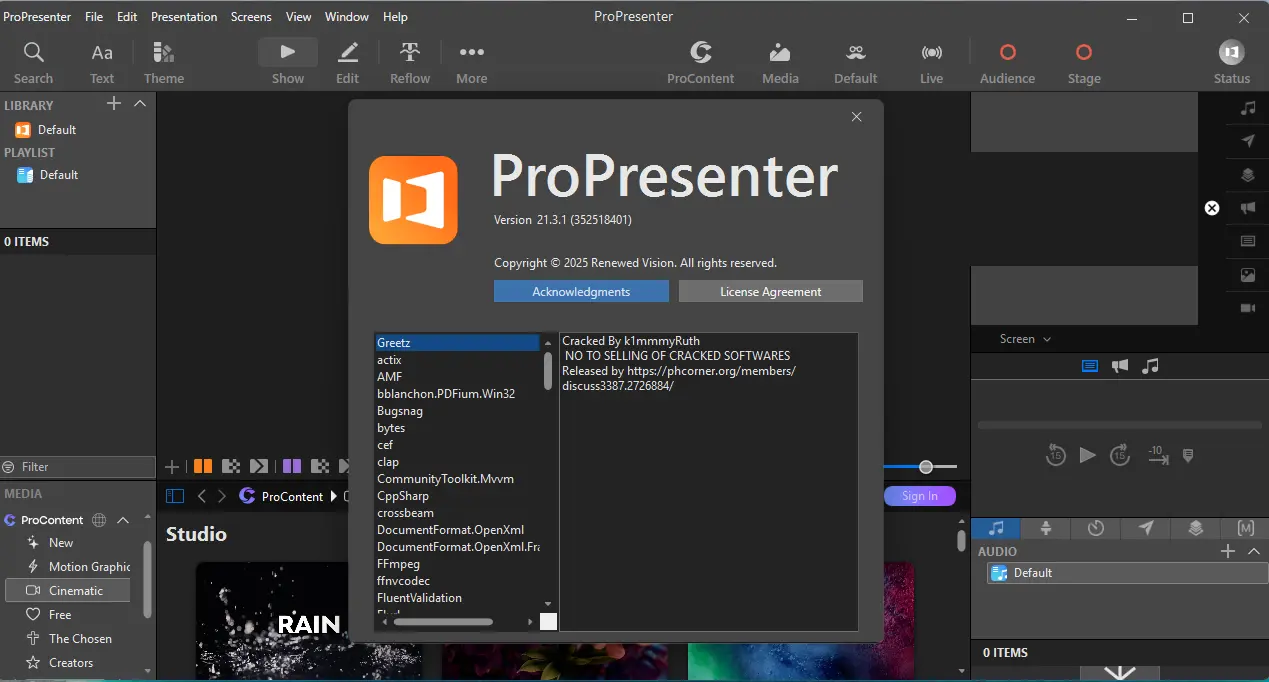Open the Media toolbar button
Image resolution: width=1269 pixels, height=682 pixels.
pyautogui.click(x=780, y=63)
